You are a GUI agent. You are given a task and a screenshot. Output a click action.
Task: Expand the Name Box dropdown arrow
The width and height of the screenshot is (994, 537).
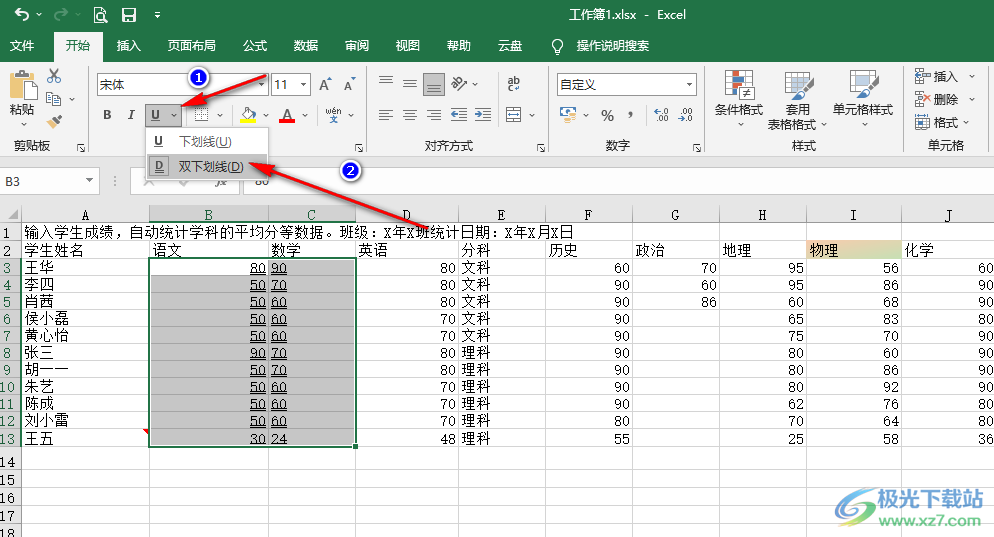[x=89, y=181]
